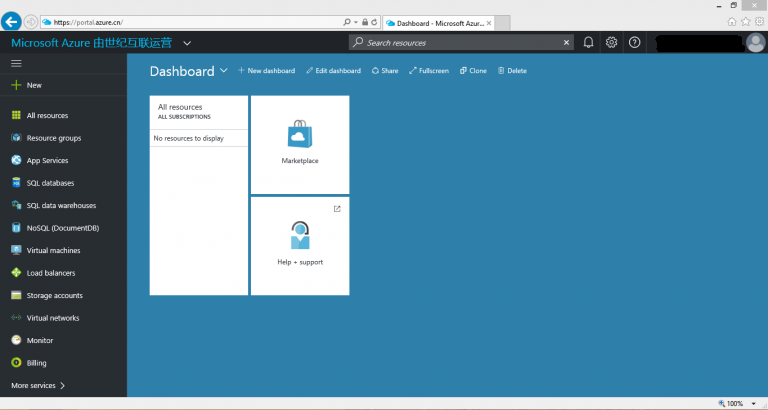The width and height of the screenshot is (768, 410).
Task: Clear the search box with the X
Action: tap(566, 43)
